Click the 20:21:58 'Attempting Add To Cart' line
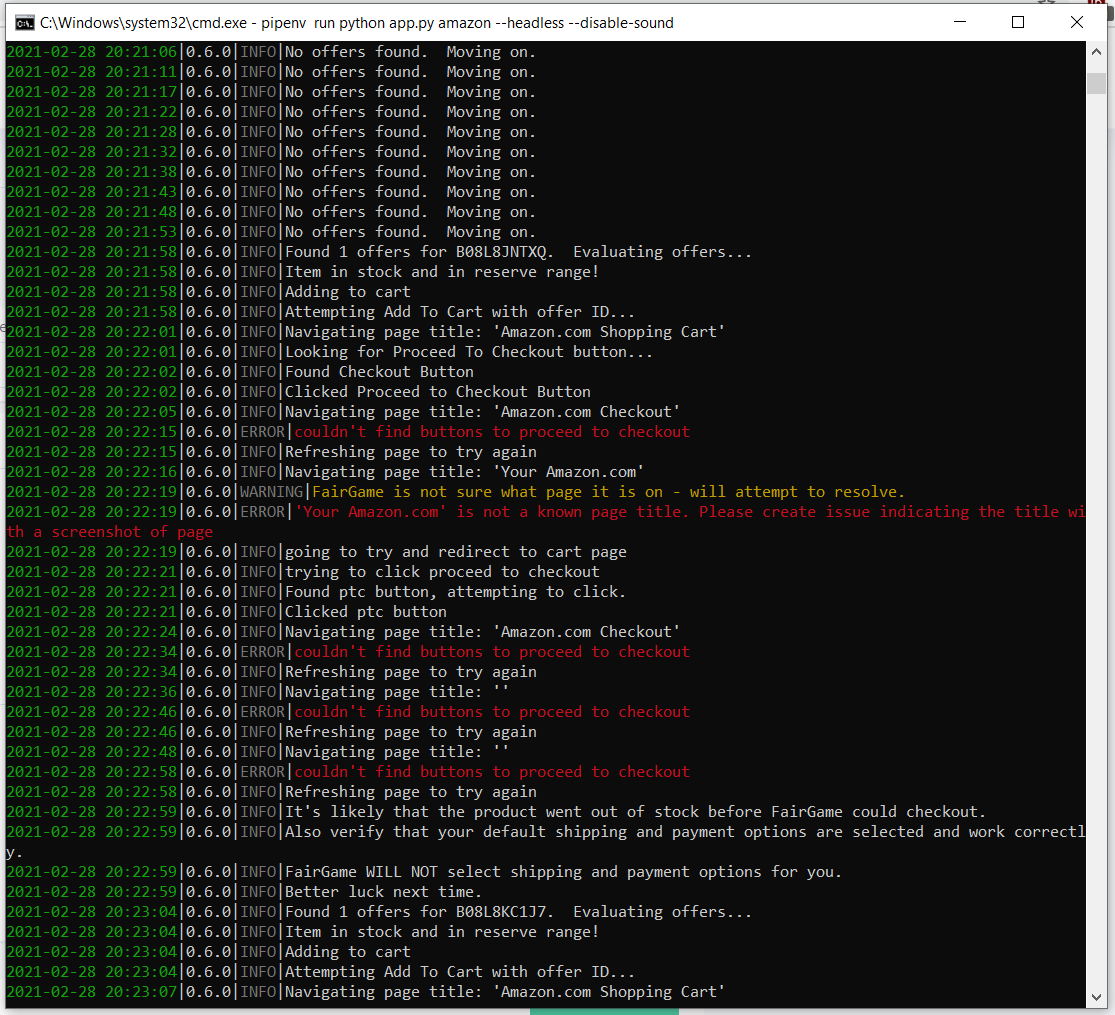Image resolution: width=1115 pixels, height=1015 pixels. point(321,312)
